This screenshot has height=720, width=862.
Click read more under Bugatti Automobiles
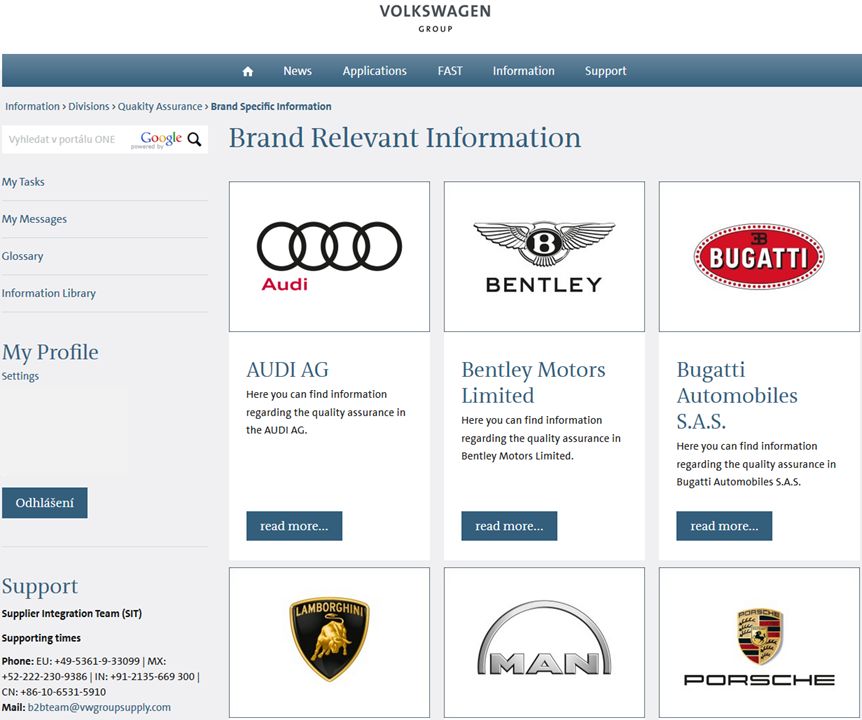pyautogui.click(x=724, y=526)
